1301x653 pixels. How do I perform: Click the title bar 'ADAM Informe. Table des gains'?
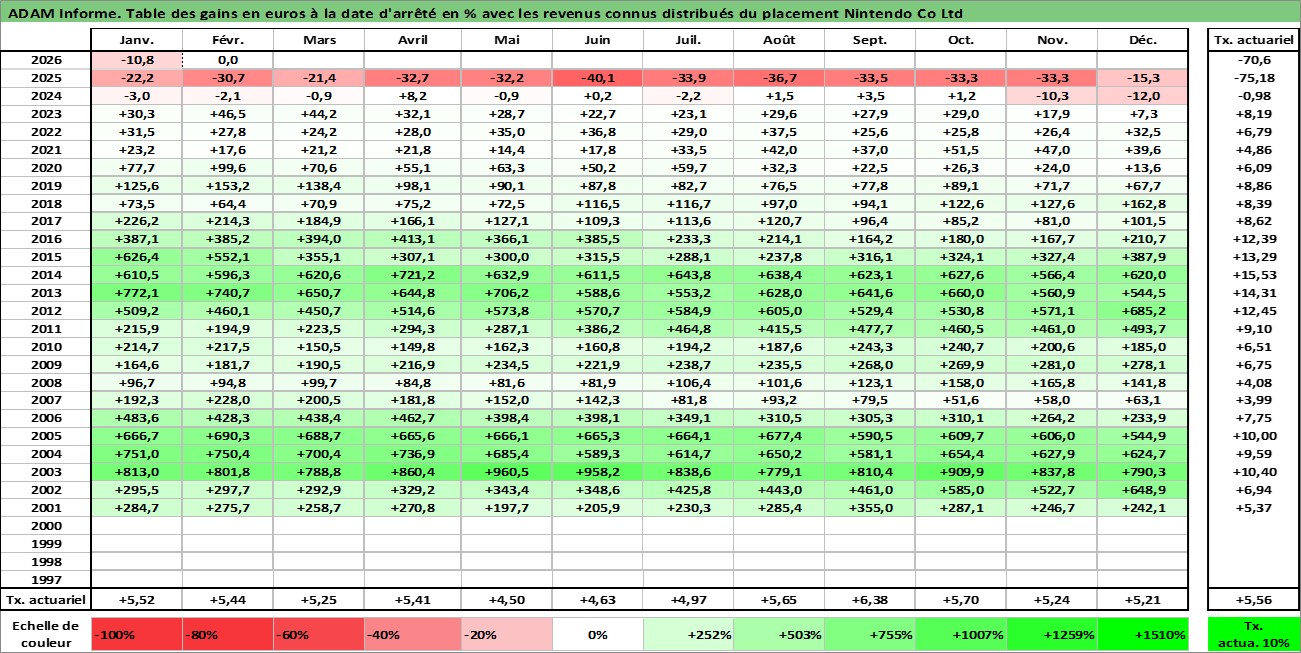pyautogui.click(x=650, y=14)
